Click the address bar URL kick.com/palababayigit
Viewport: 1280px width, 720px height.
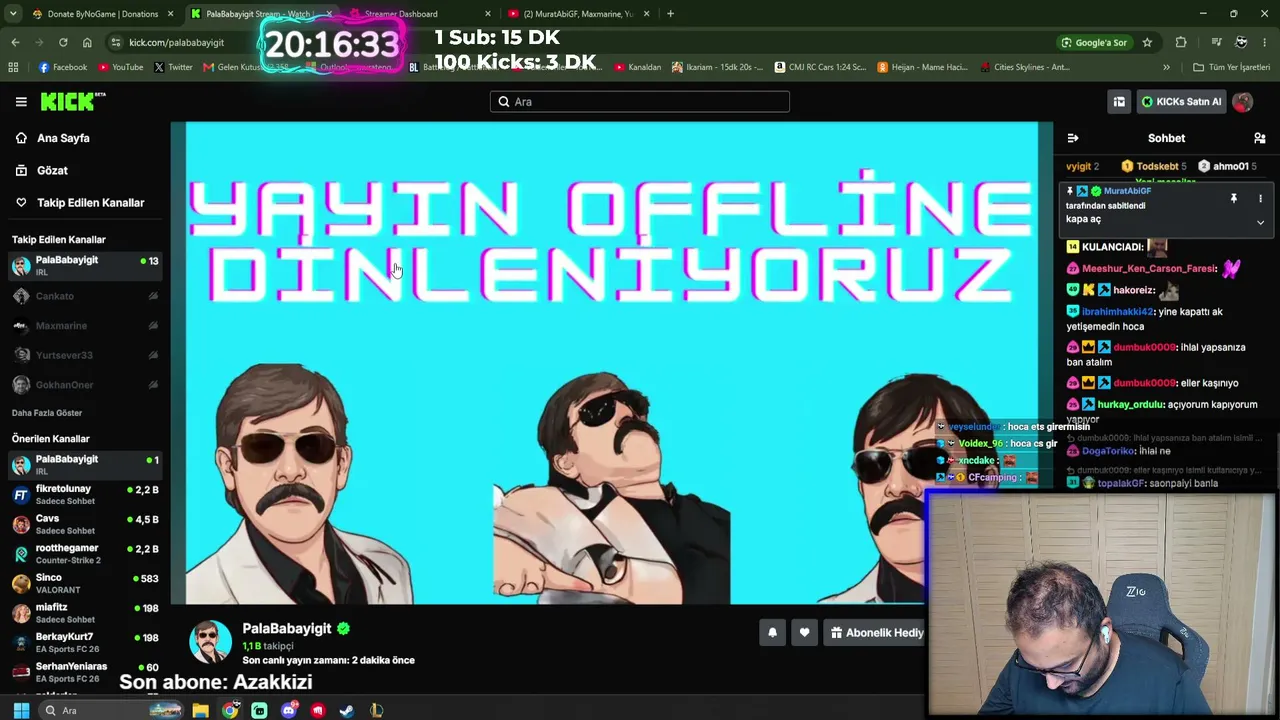tap(176, 42)
